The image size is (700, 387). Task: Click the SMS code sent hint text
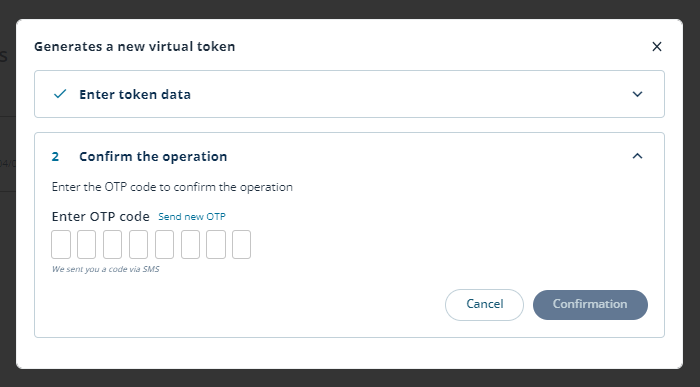coord(105,269)
